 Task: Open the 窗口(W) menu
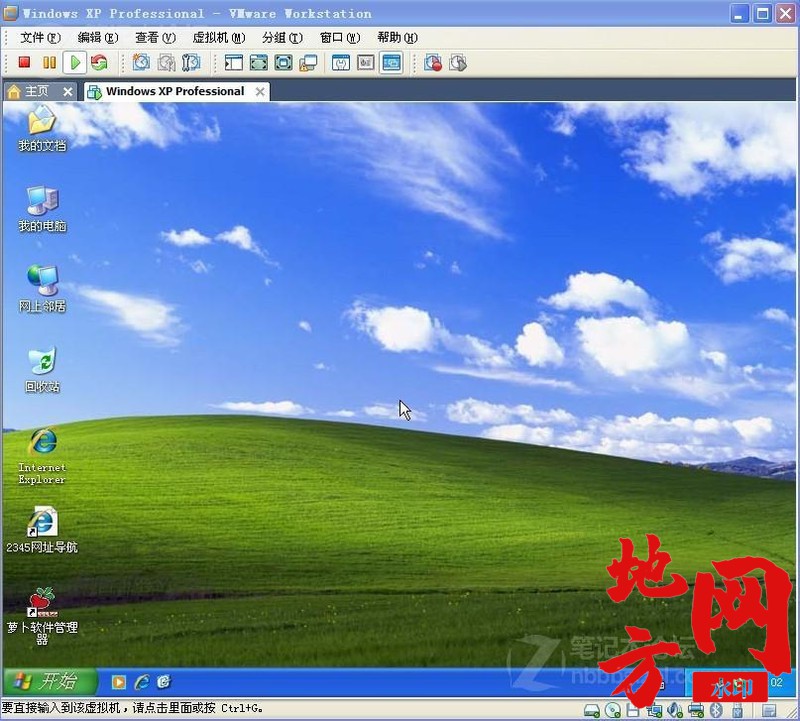point(340,38)
